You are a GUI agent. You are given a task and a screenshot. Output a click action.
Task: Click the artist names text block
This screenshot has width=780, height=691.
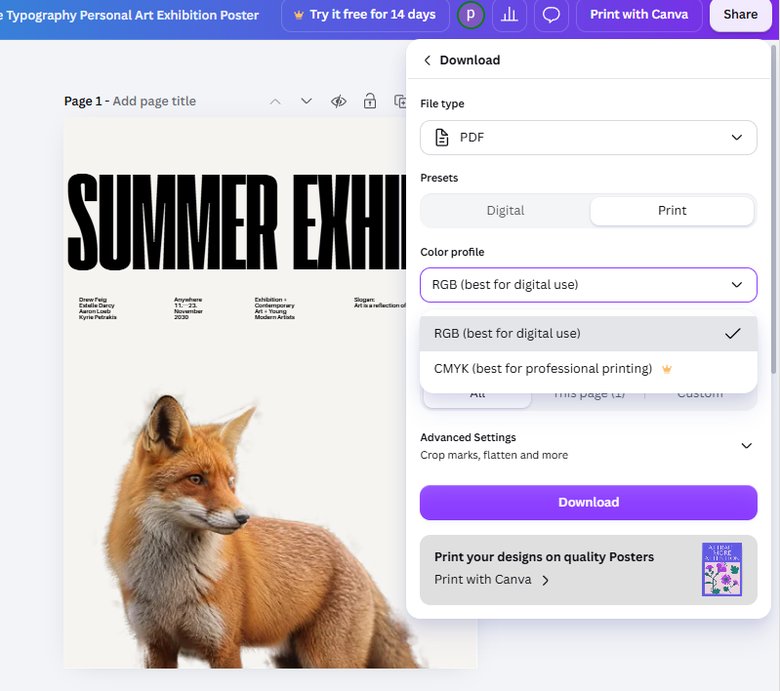(98, 308)
